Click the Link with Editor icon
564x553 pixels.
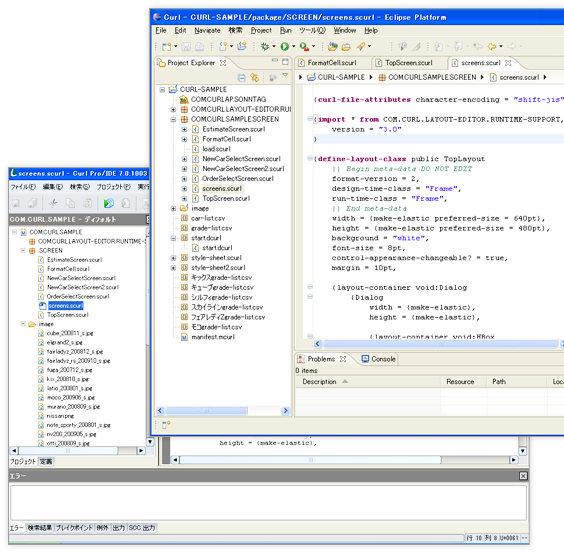coord(255,77)
